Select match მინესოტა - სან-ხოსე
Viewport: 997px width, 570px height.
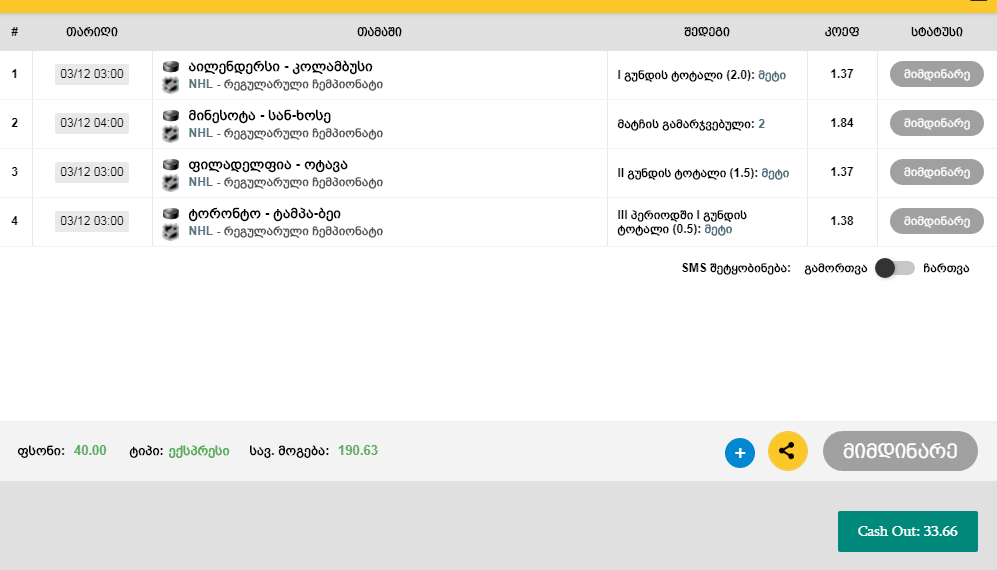point(259,116)
